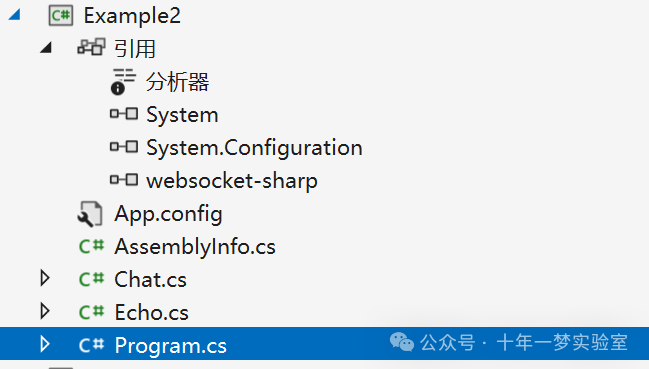Select the Program.cs file name
This screenshot has height=369, width=649.
tap(171, 346)
